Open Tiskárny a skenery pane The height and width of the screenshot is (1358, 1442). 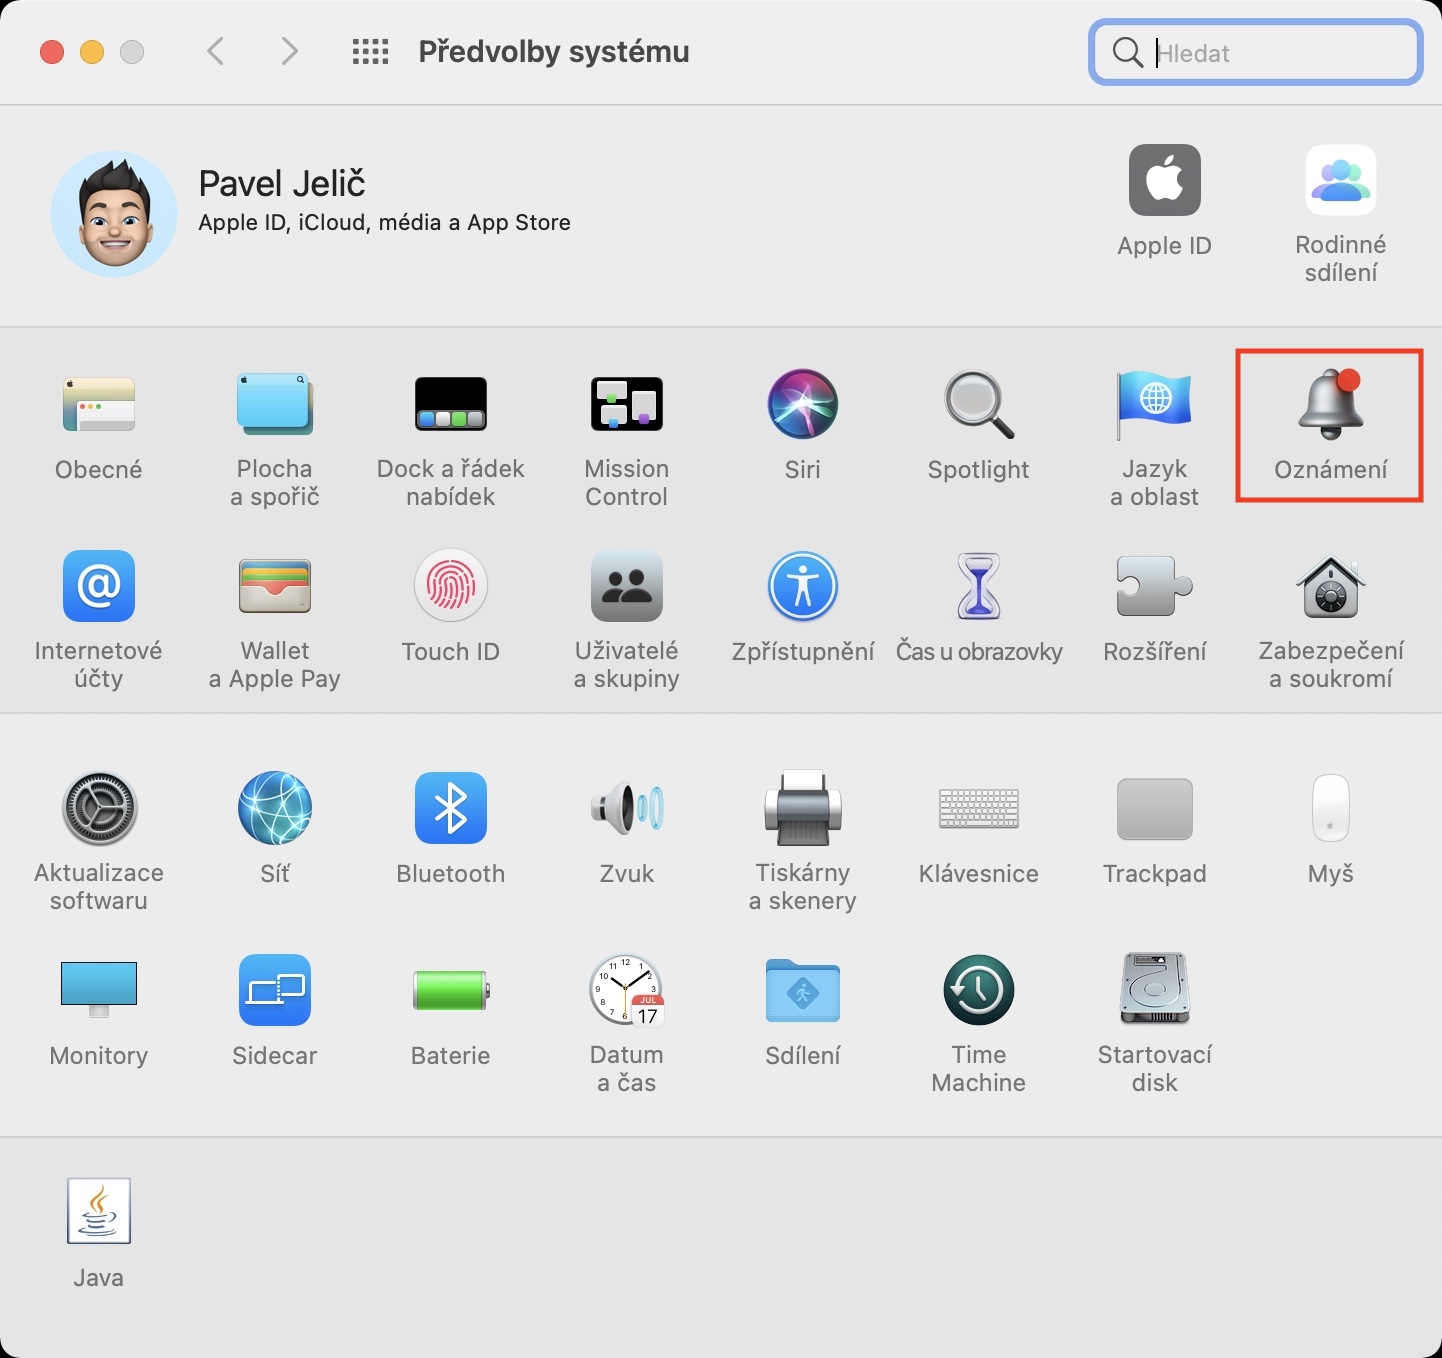pyautogui.click(x=803, y=808)
